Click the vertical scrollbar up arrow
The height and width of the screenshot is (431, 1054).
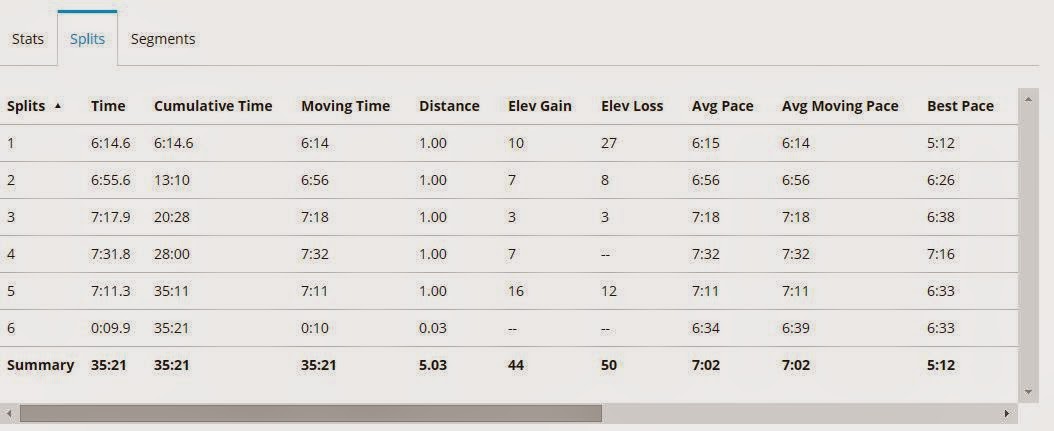pos(1028,100)
